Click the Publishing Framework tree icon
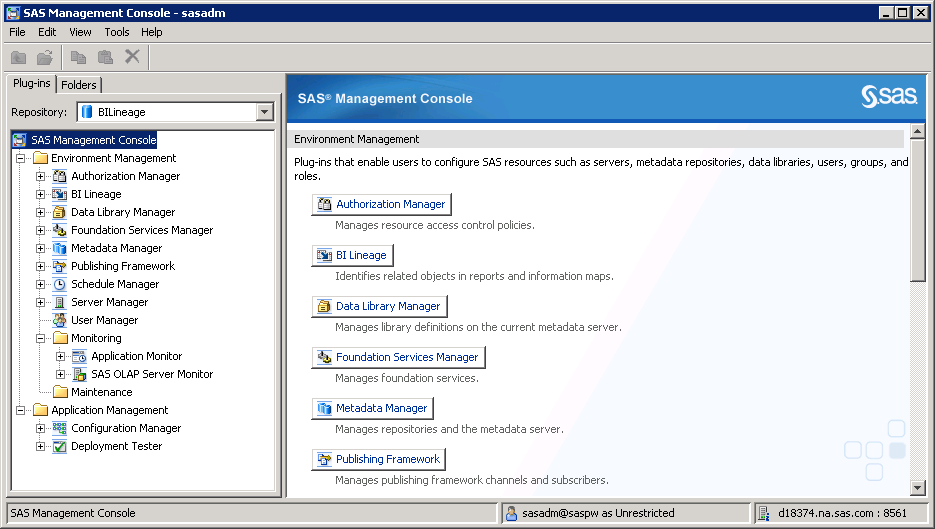This screenshot has height=529, width=935. (60, 266)
